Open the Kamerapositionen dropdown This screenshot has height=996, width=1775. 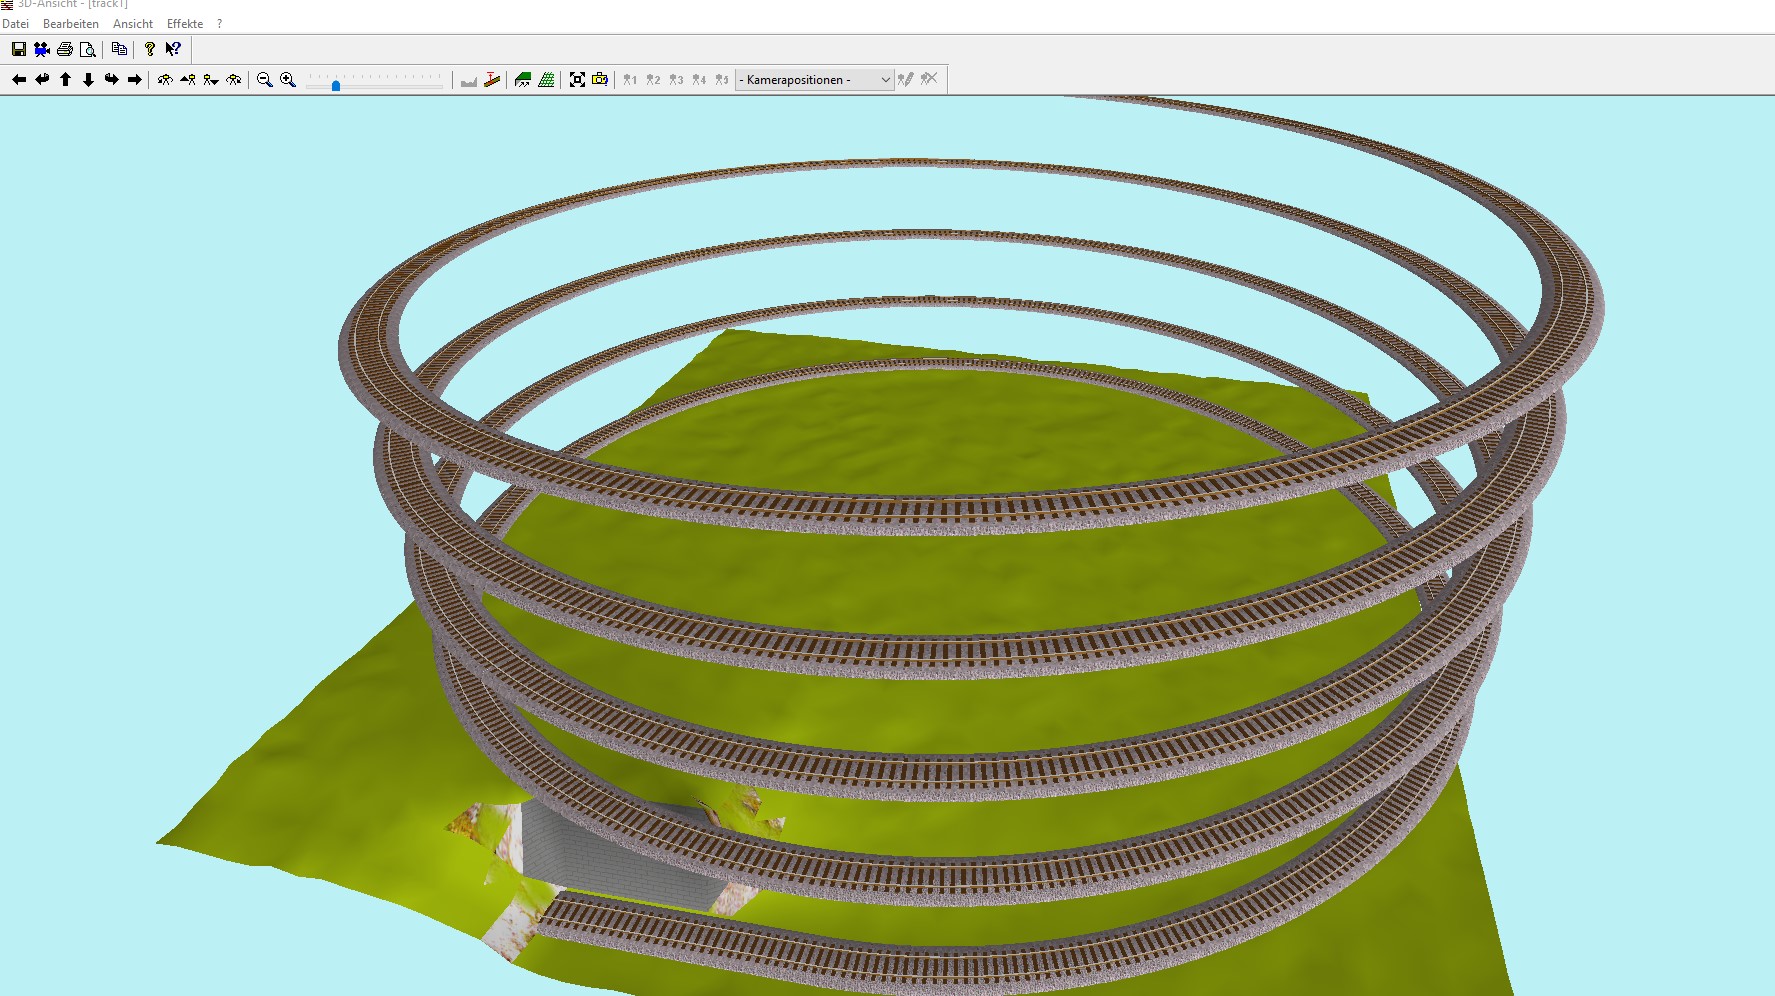click(x=814, y=80)
